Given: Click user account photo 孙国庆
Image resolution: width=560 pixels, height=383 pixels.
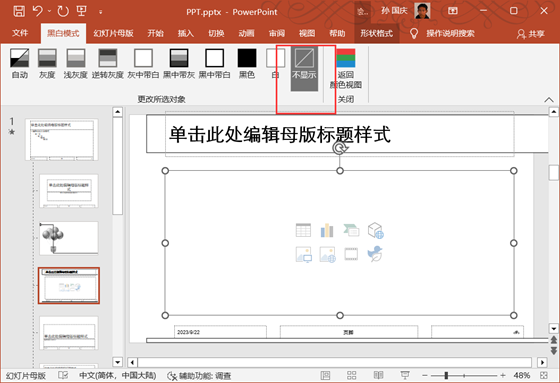Looking at the screenshot, I should click(x=422, y=11).
